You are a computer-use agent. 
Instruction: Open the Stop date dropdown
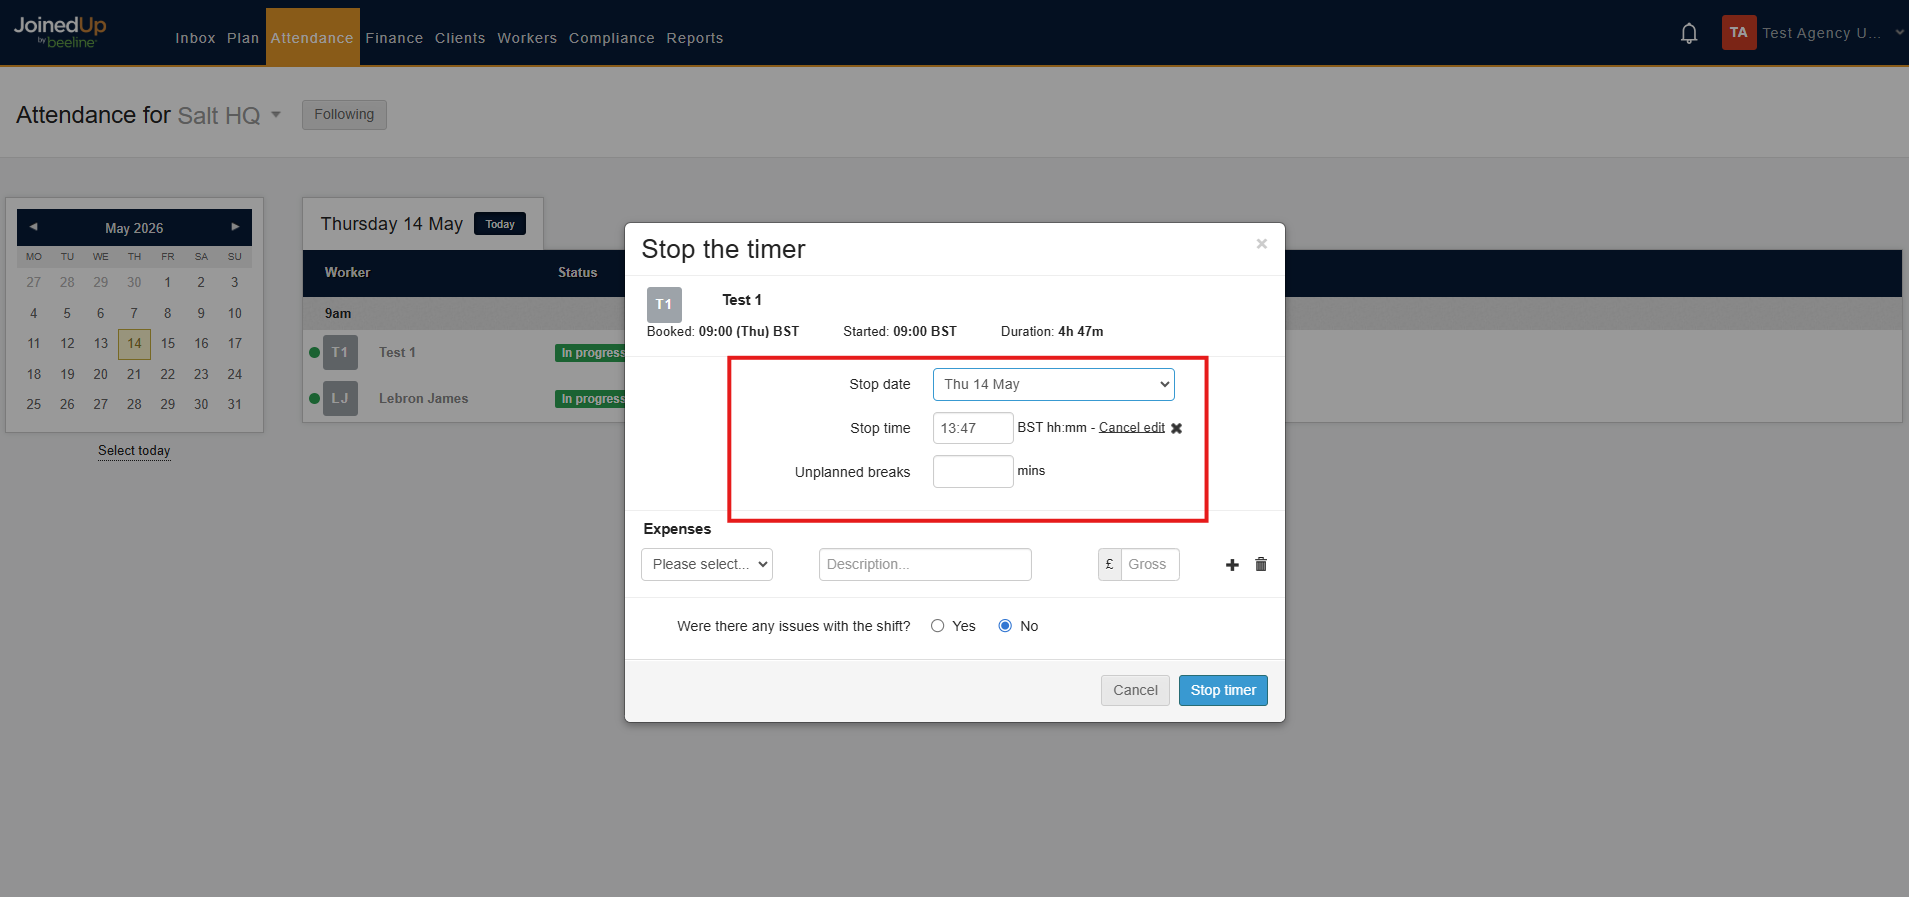click(x=1054, y=384)
